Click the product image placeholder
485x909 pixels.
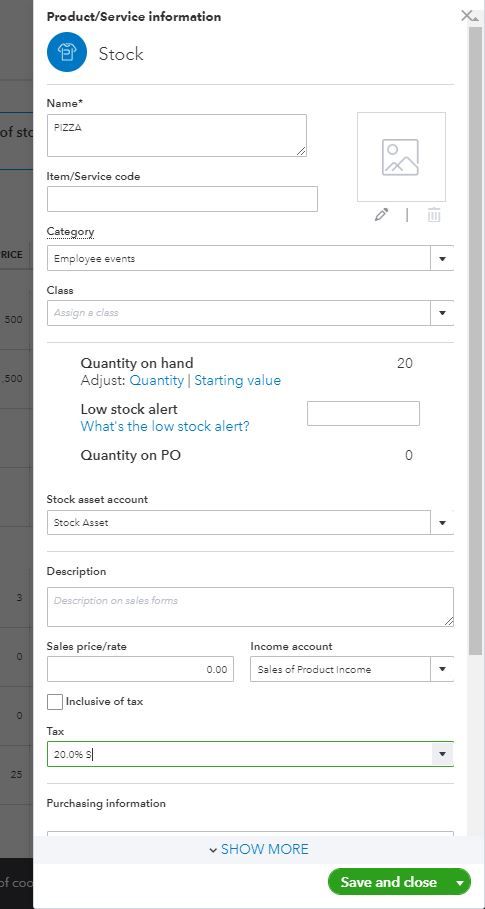(401, 157)
